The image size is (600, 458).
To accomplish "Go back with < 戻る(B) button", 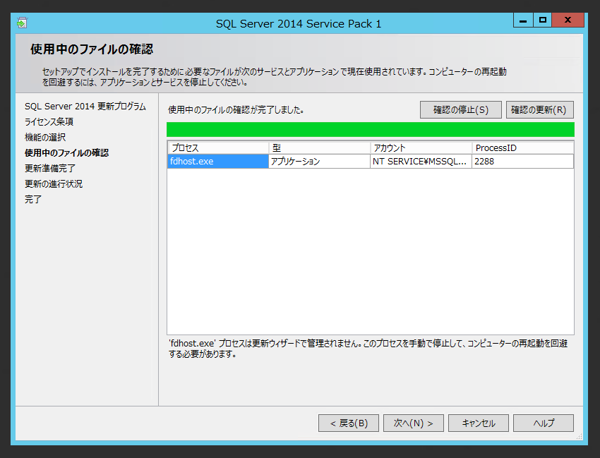I will (x=349, y=423).
